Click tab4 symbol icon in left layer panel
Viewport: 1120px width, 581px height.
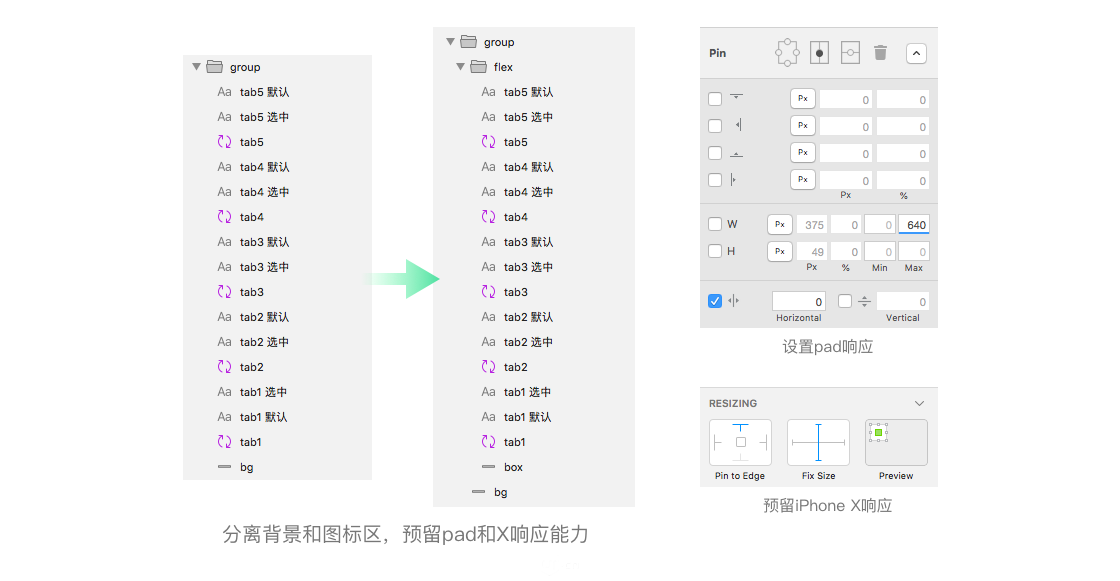224,217
